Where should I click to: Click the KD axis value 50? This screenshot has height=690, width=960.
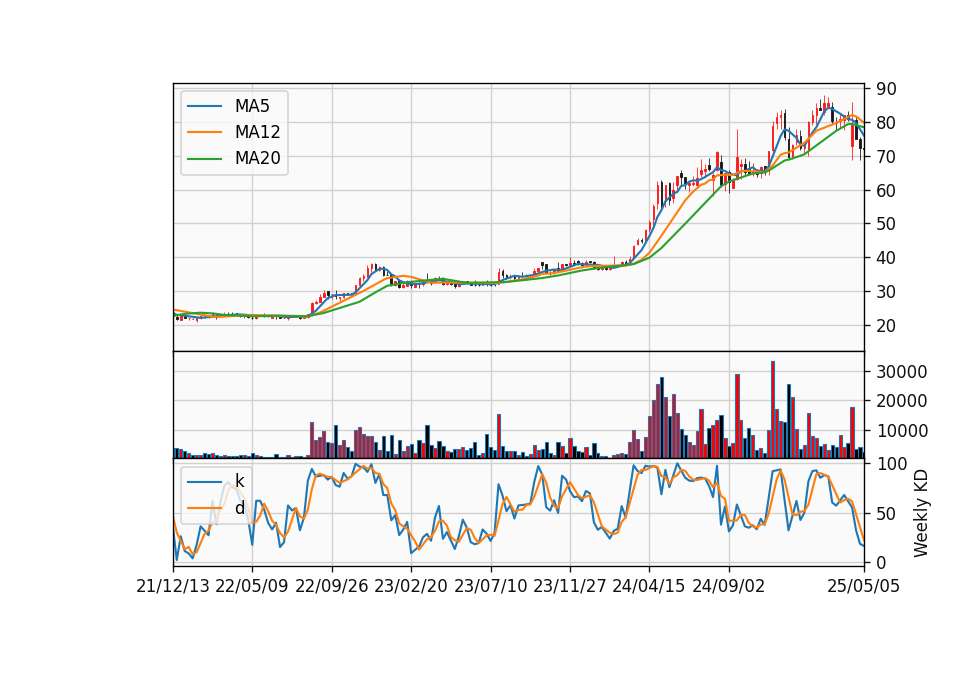[886, 514]
